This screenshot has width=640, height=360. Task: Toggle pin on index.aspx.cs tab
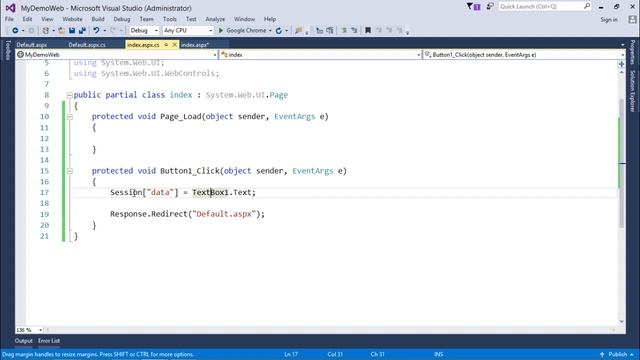[x=166, y=44]
